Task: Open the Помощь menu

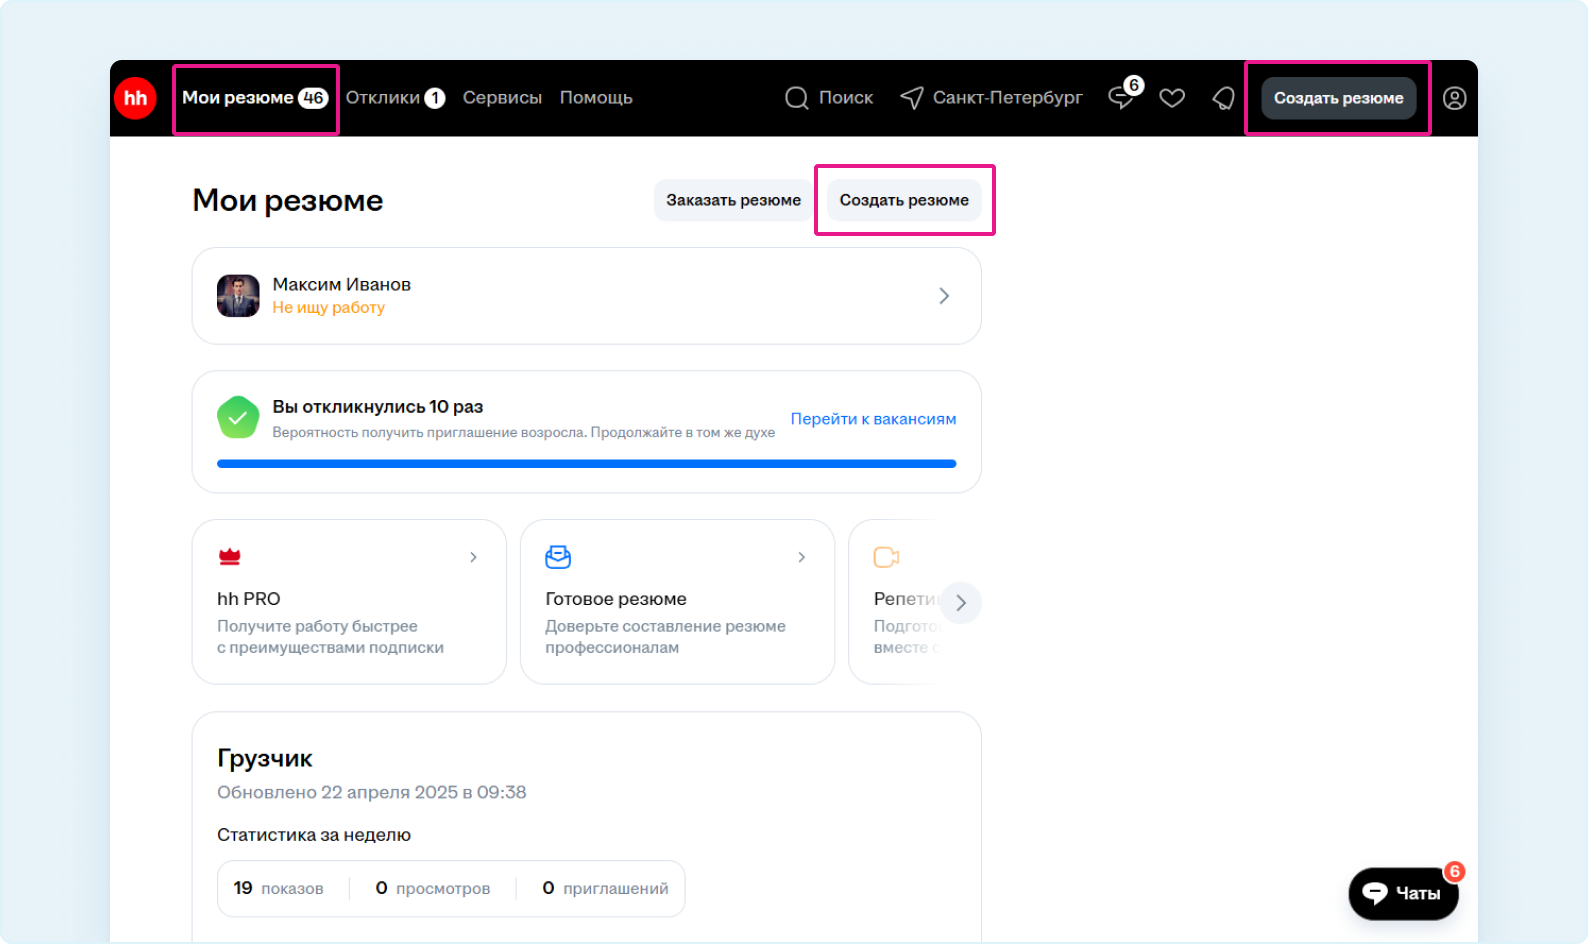Action: coord(596,98)
